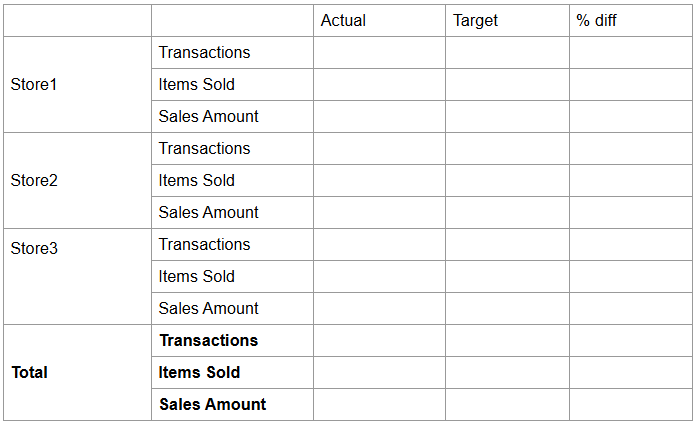Click Actual cell for Store2 Sales Amount

pos(379,213)
